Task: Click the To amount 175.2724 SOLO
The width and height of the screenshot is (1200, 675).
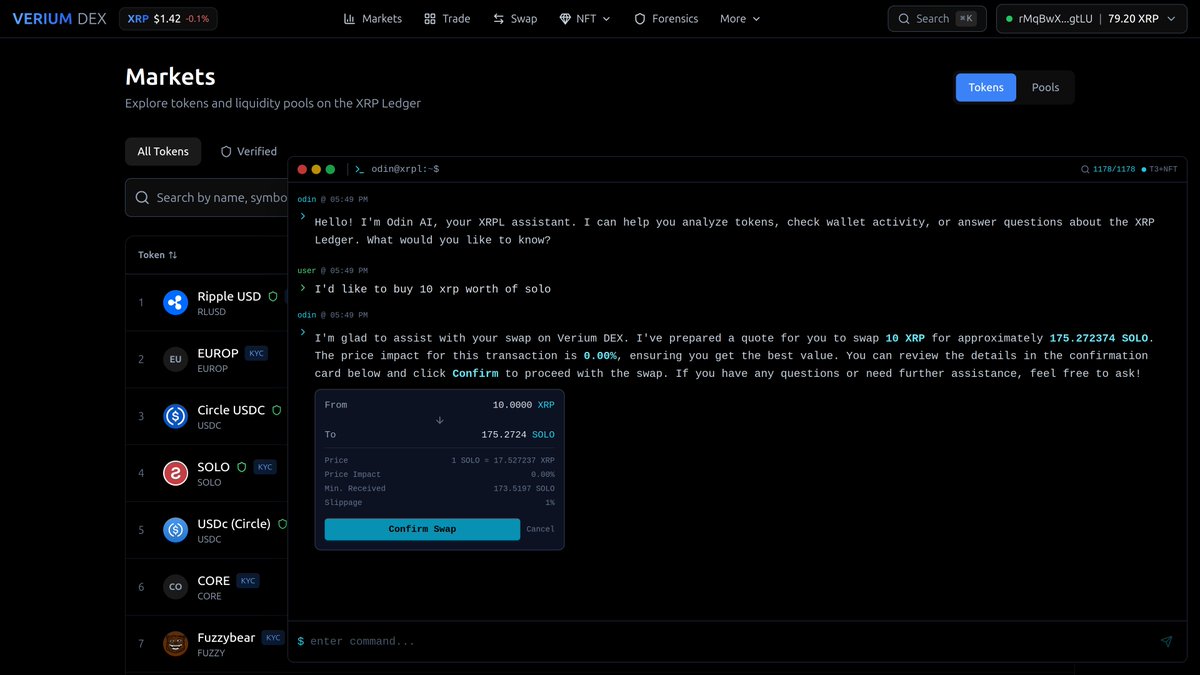Action: tap(518, 435)
